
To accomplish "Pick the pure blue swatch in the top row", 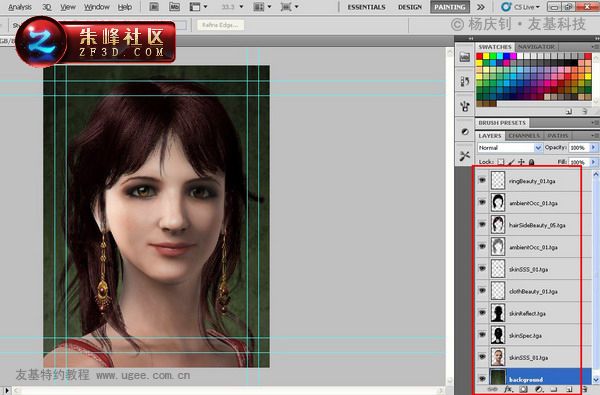I will tap(506, 56).
